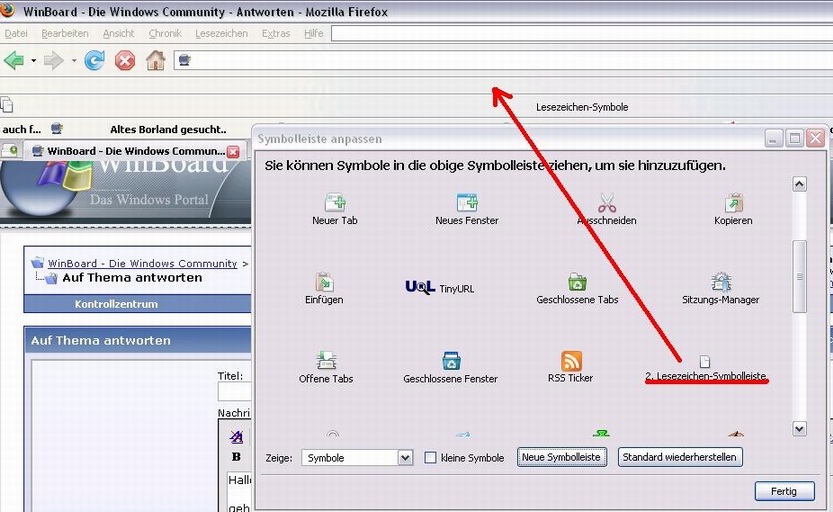Click the Forward arrow button
This screenshot has height=512, width=833.
pyautogui.click(x=54, y=61)
